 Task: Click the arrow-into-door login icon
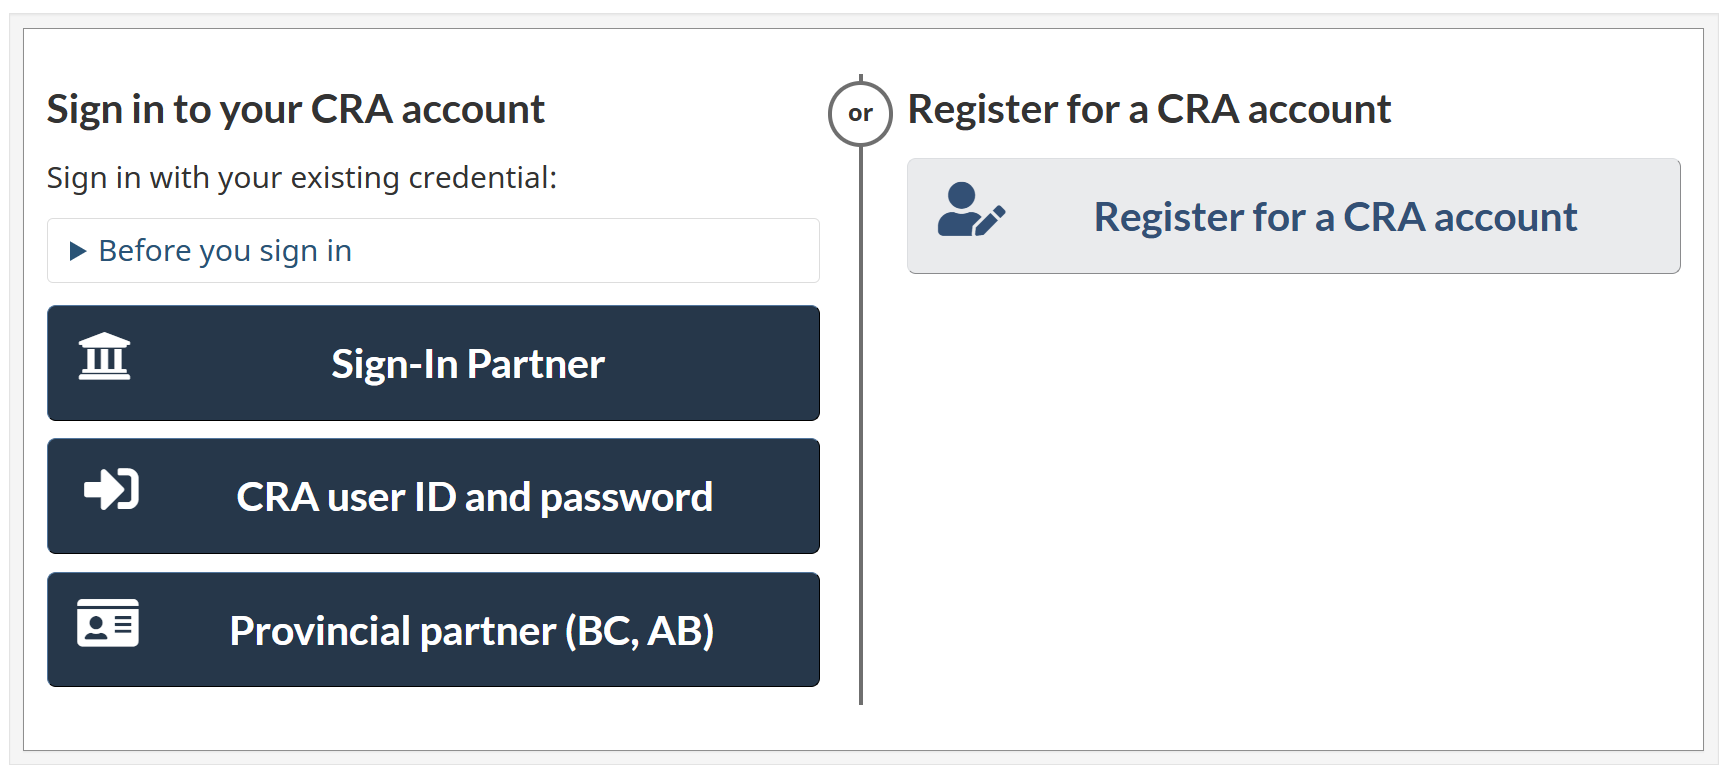pos(111,489)
